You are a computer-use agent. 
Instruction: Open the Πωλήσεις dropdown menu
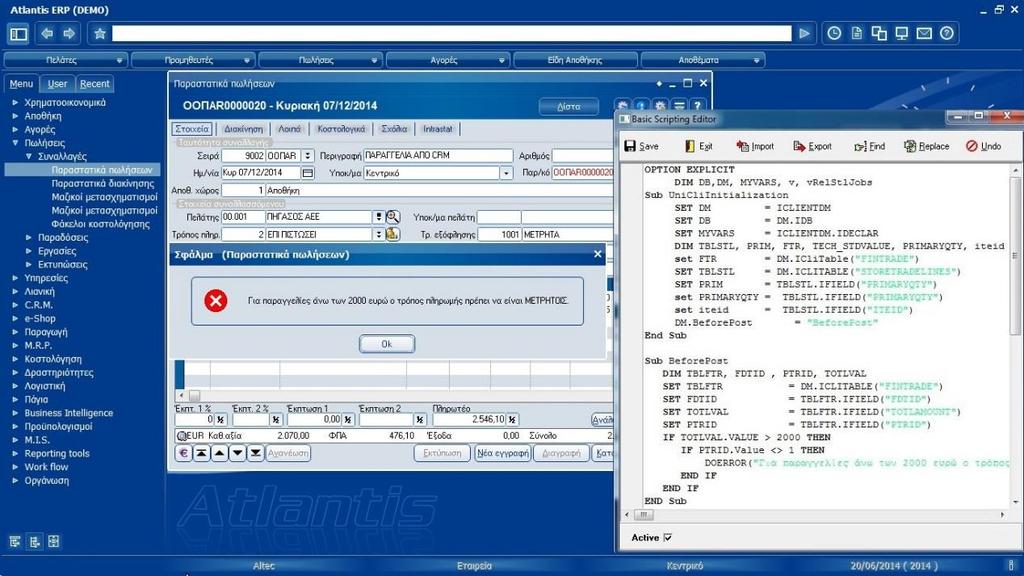320,60
